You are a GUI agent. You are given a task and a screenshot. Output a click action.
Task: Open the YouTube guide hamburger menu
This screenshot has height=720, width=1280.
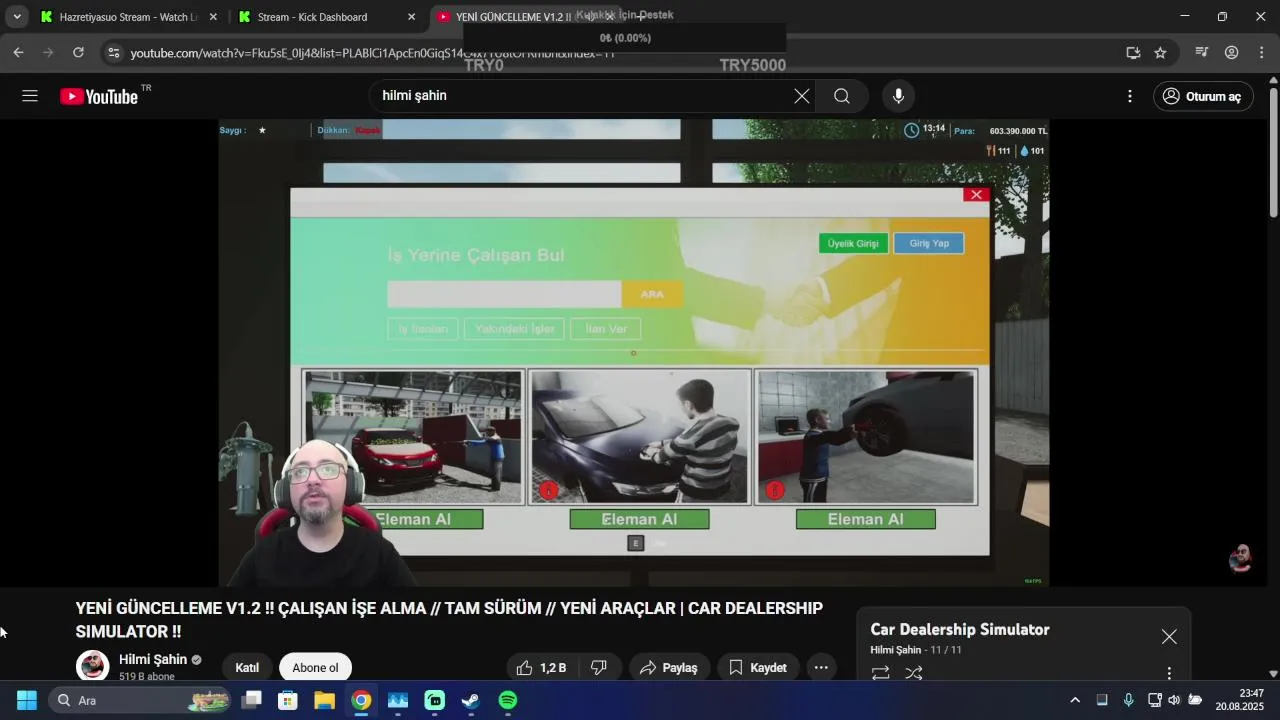(30, 96)
